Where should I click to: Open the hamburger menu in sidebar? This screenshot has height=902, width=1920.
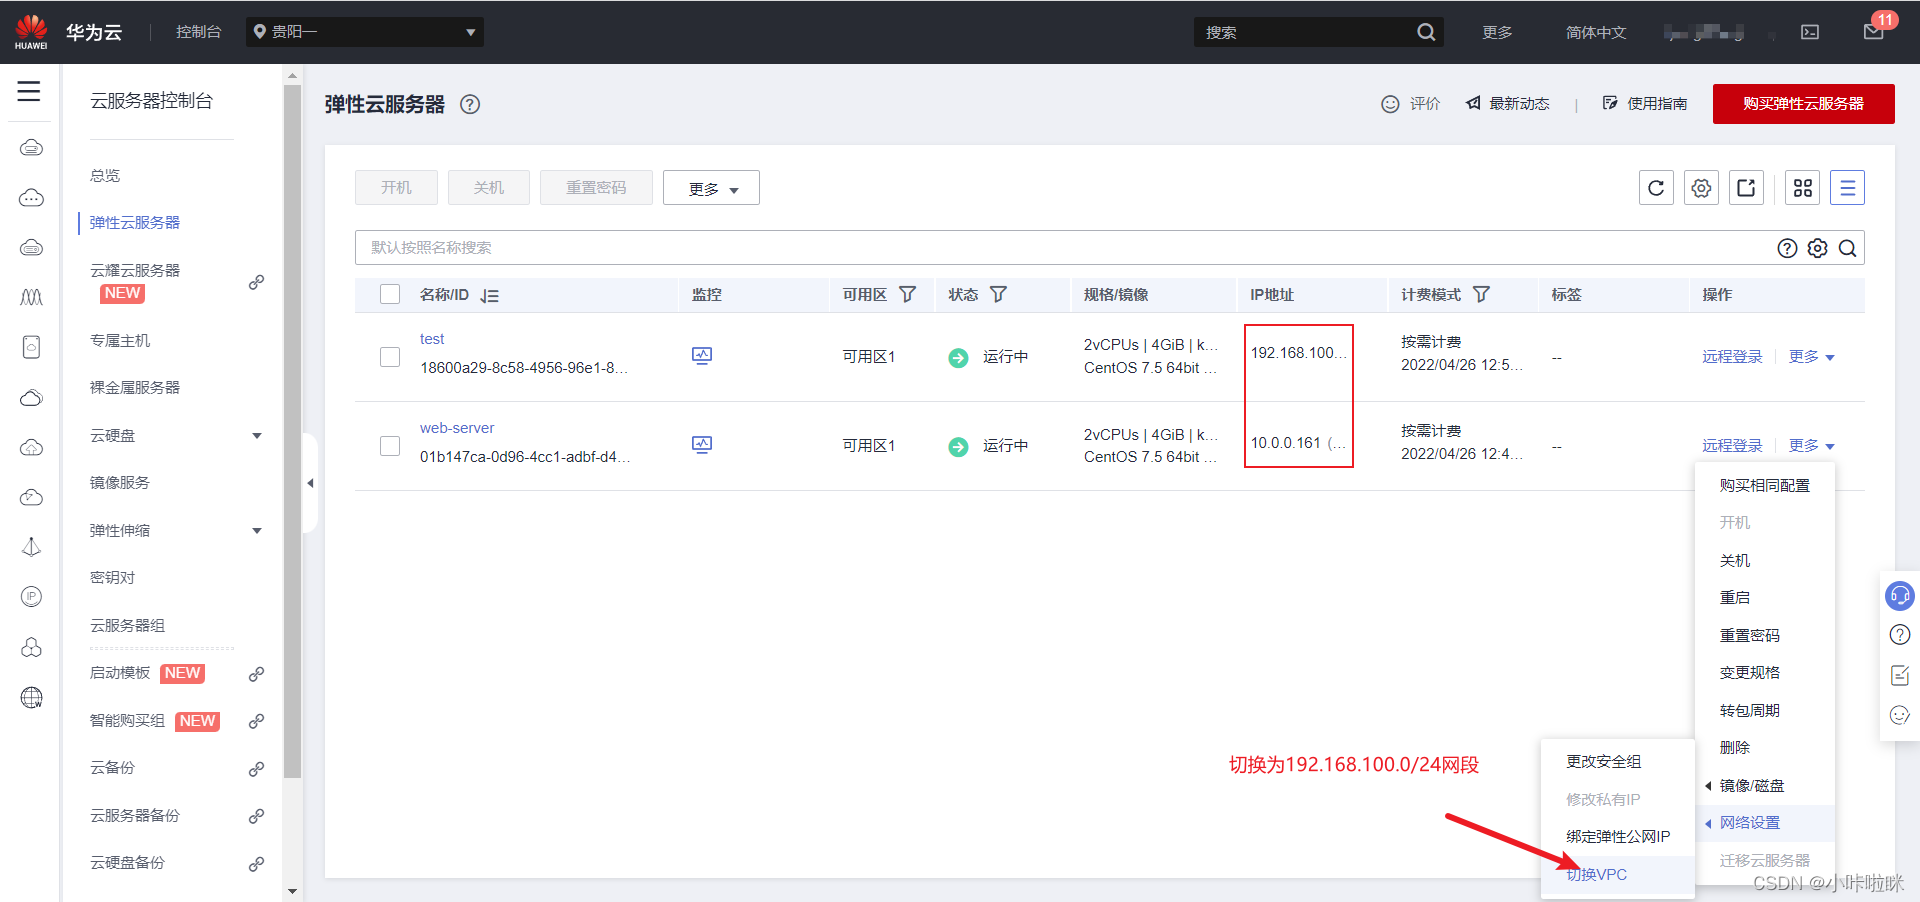[x=29, y=92]
